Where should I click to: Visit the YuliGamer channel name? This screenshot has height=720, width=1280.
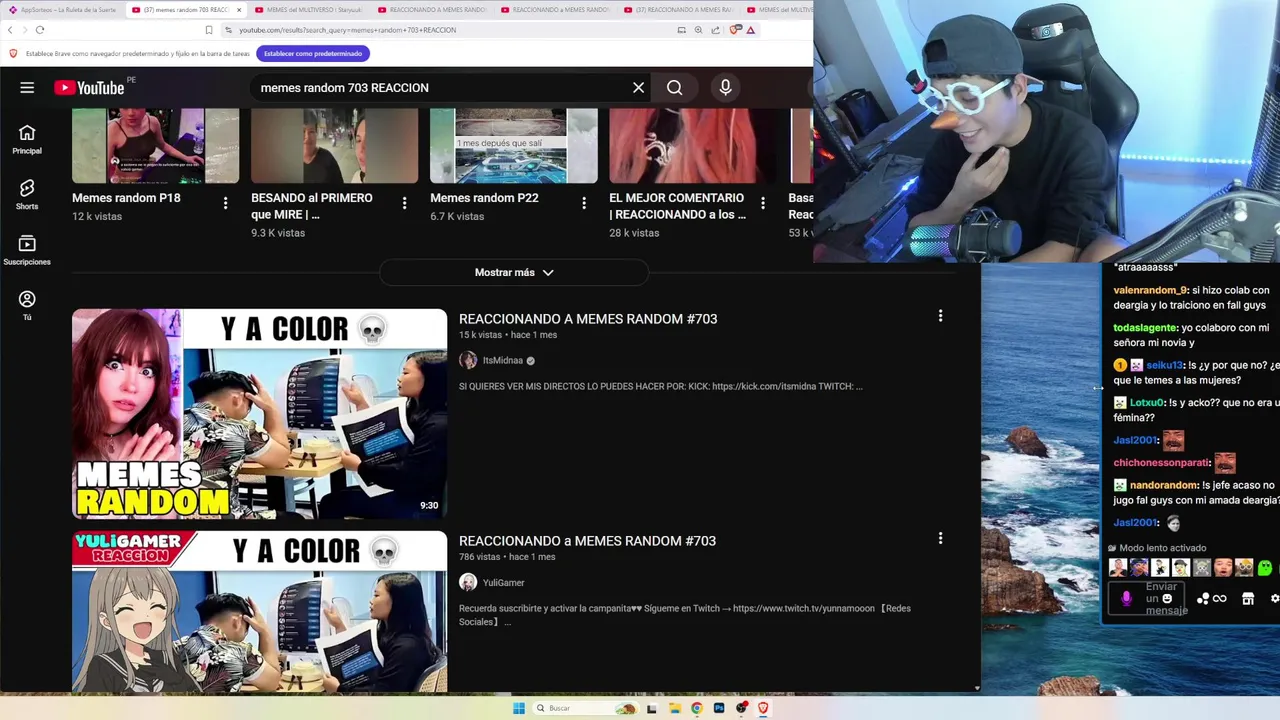504,583
